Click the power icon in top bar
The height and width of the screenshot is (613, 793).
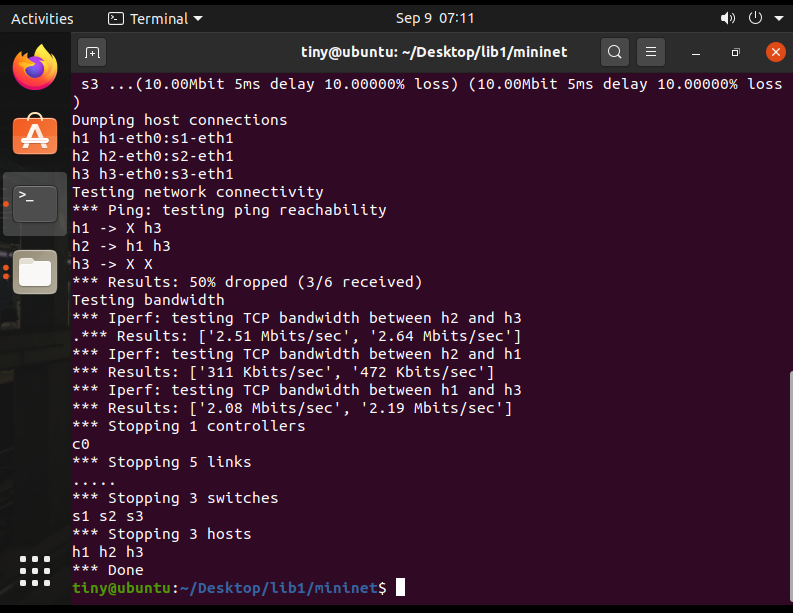point(755,18)
